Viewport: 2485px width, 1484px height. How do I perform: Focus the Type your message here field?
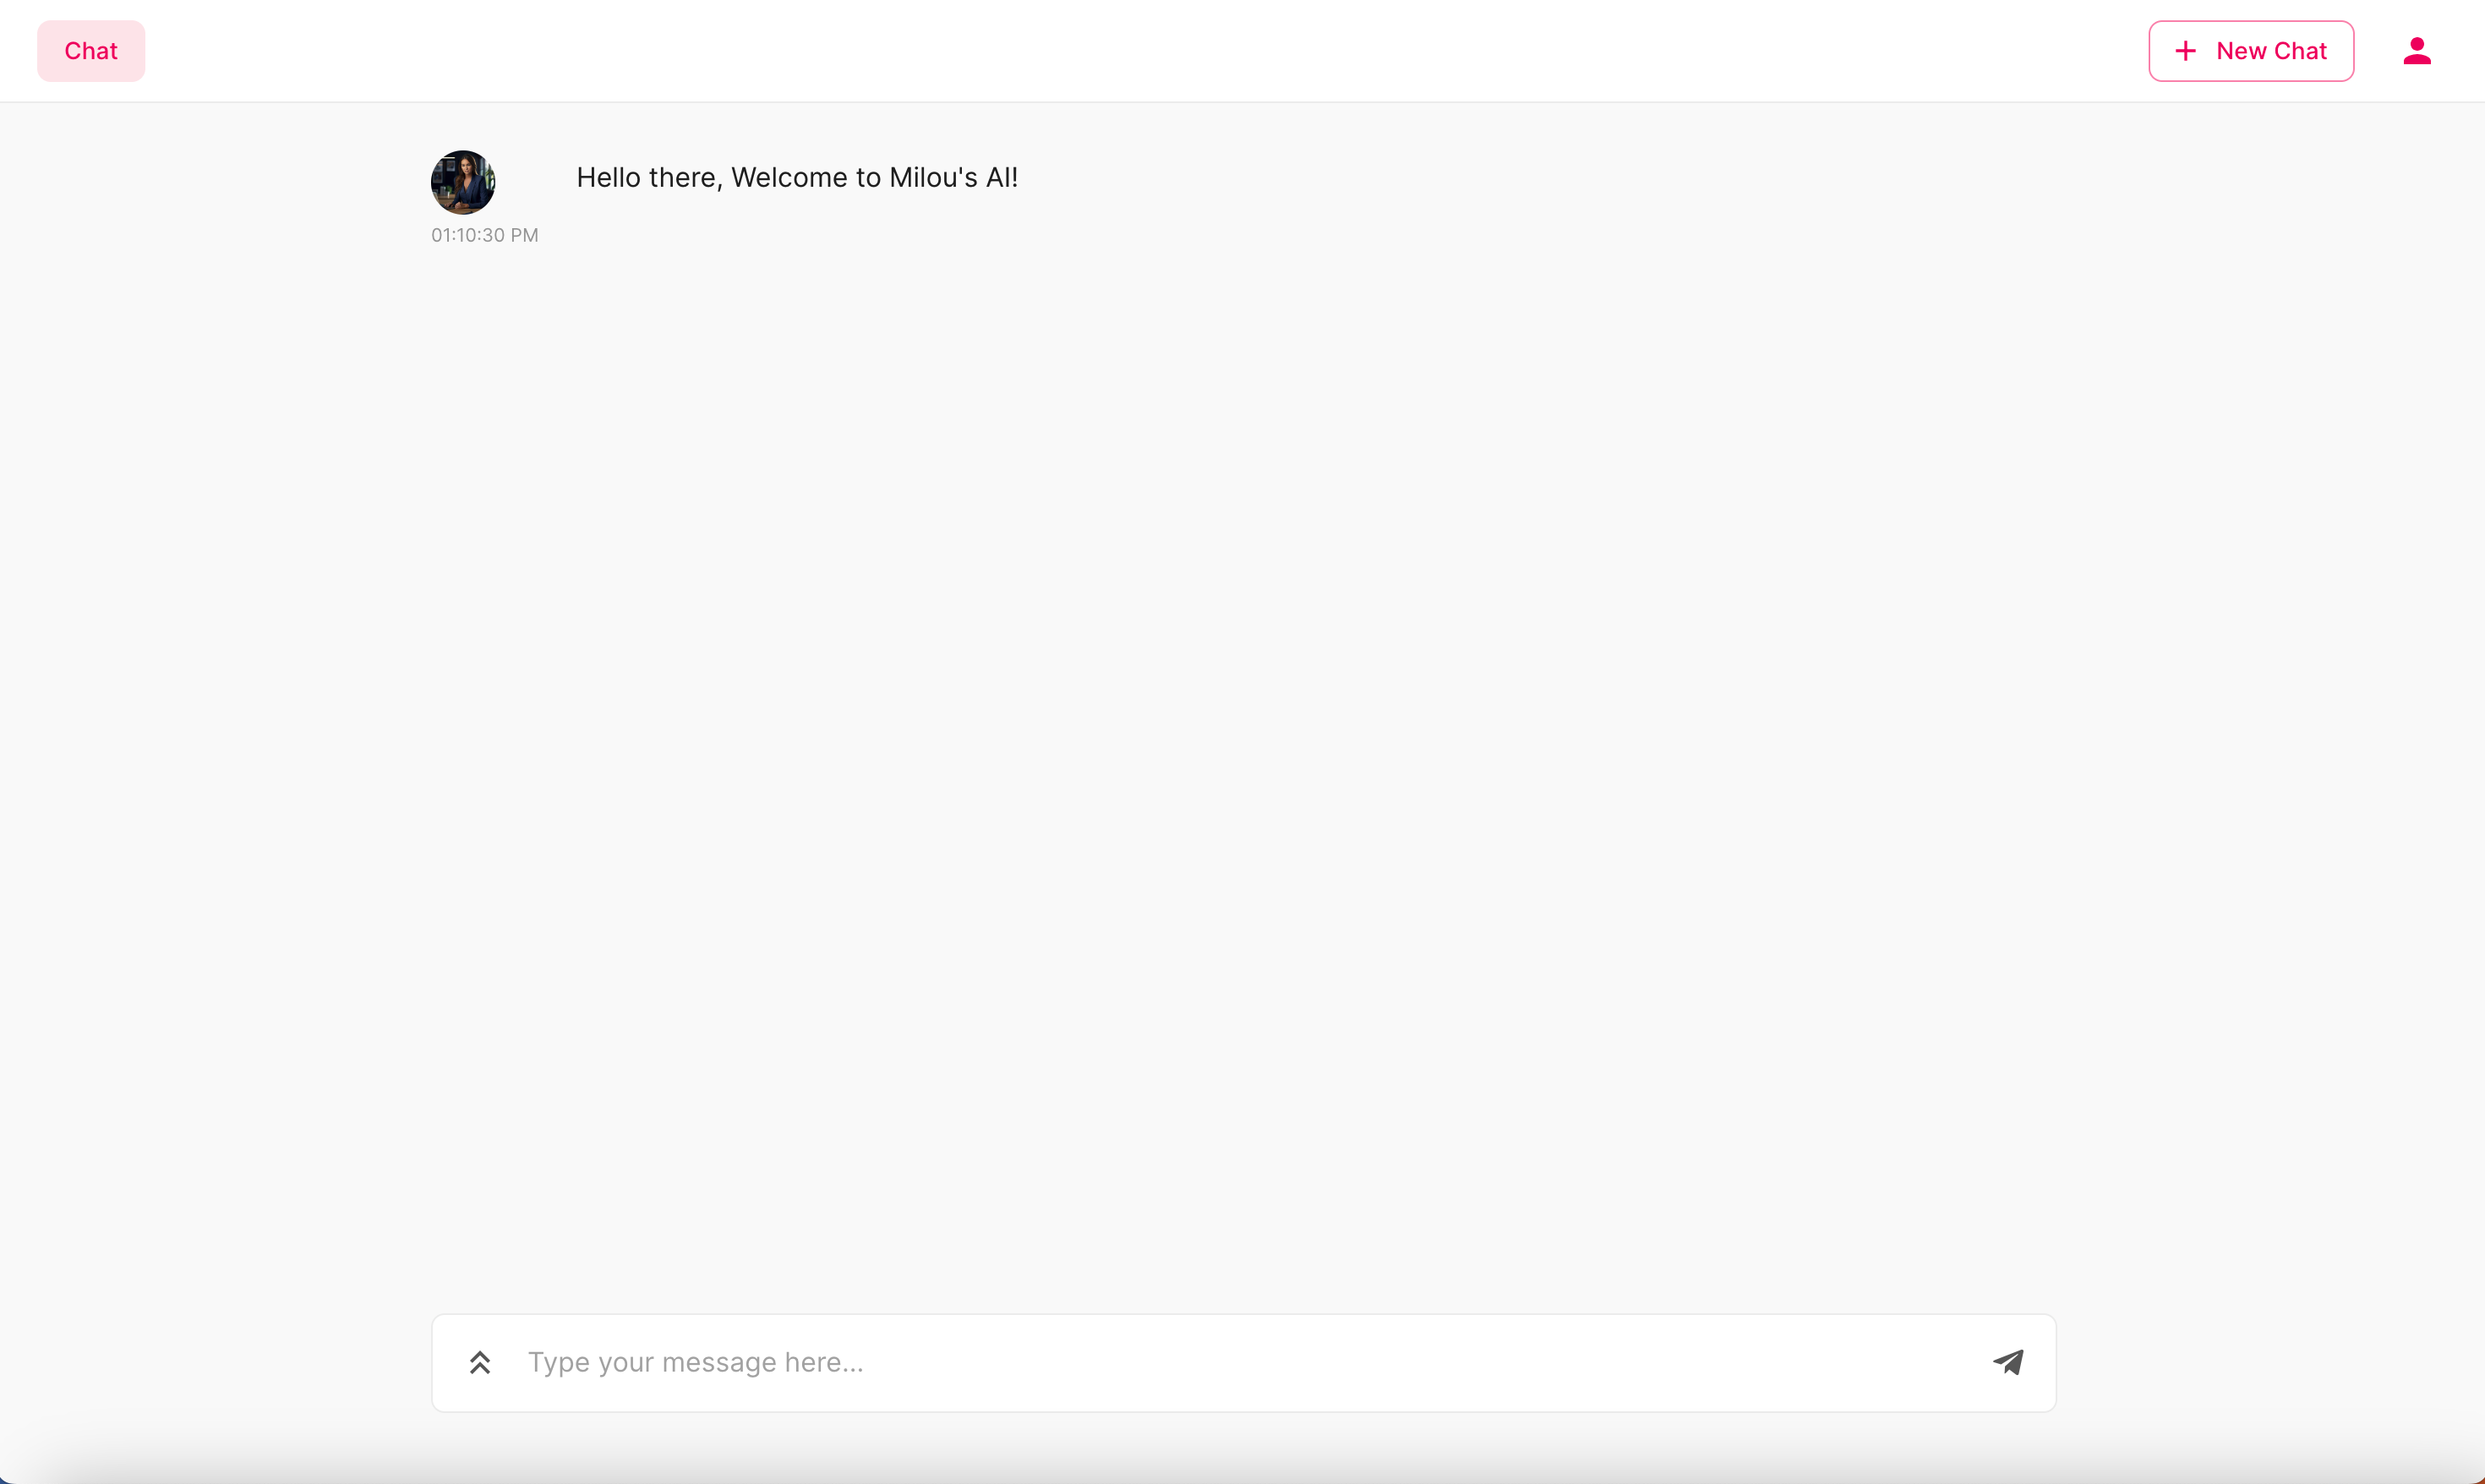1240,1362
